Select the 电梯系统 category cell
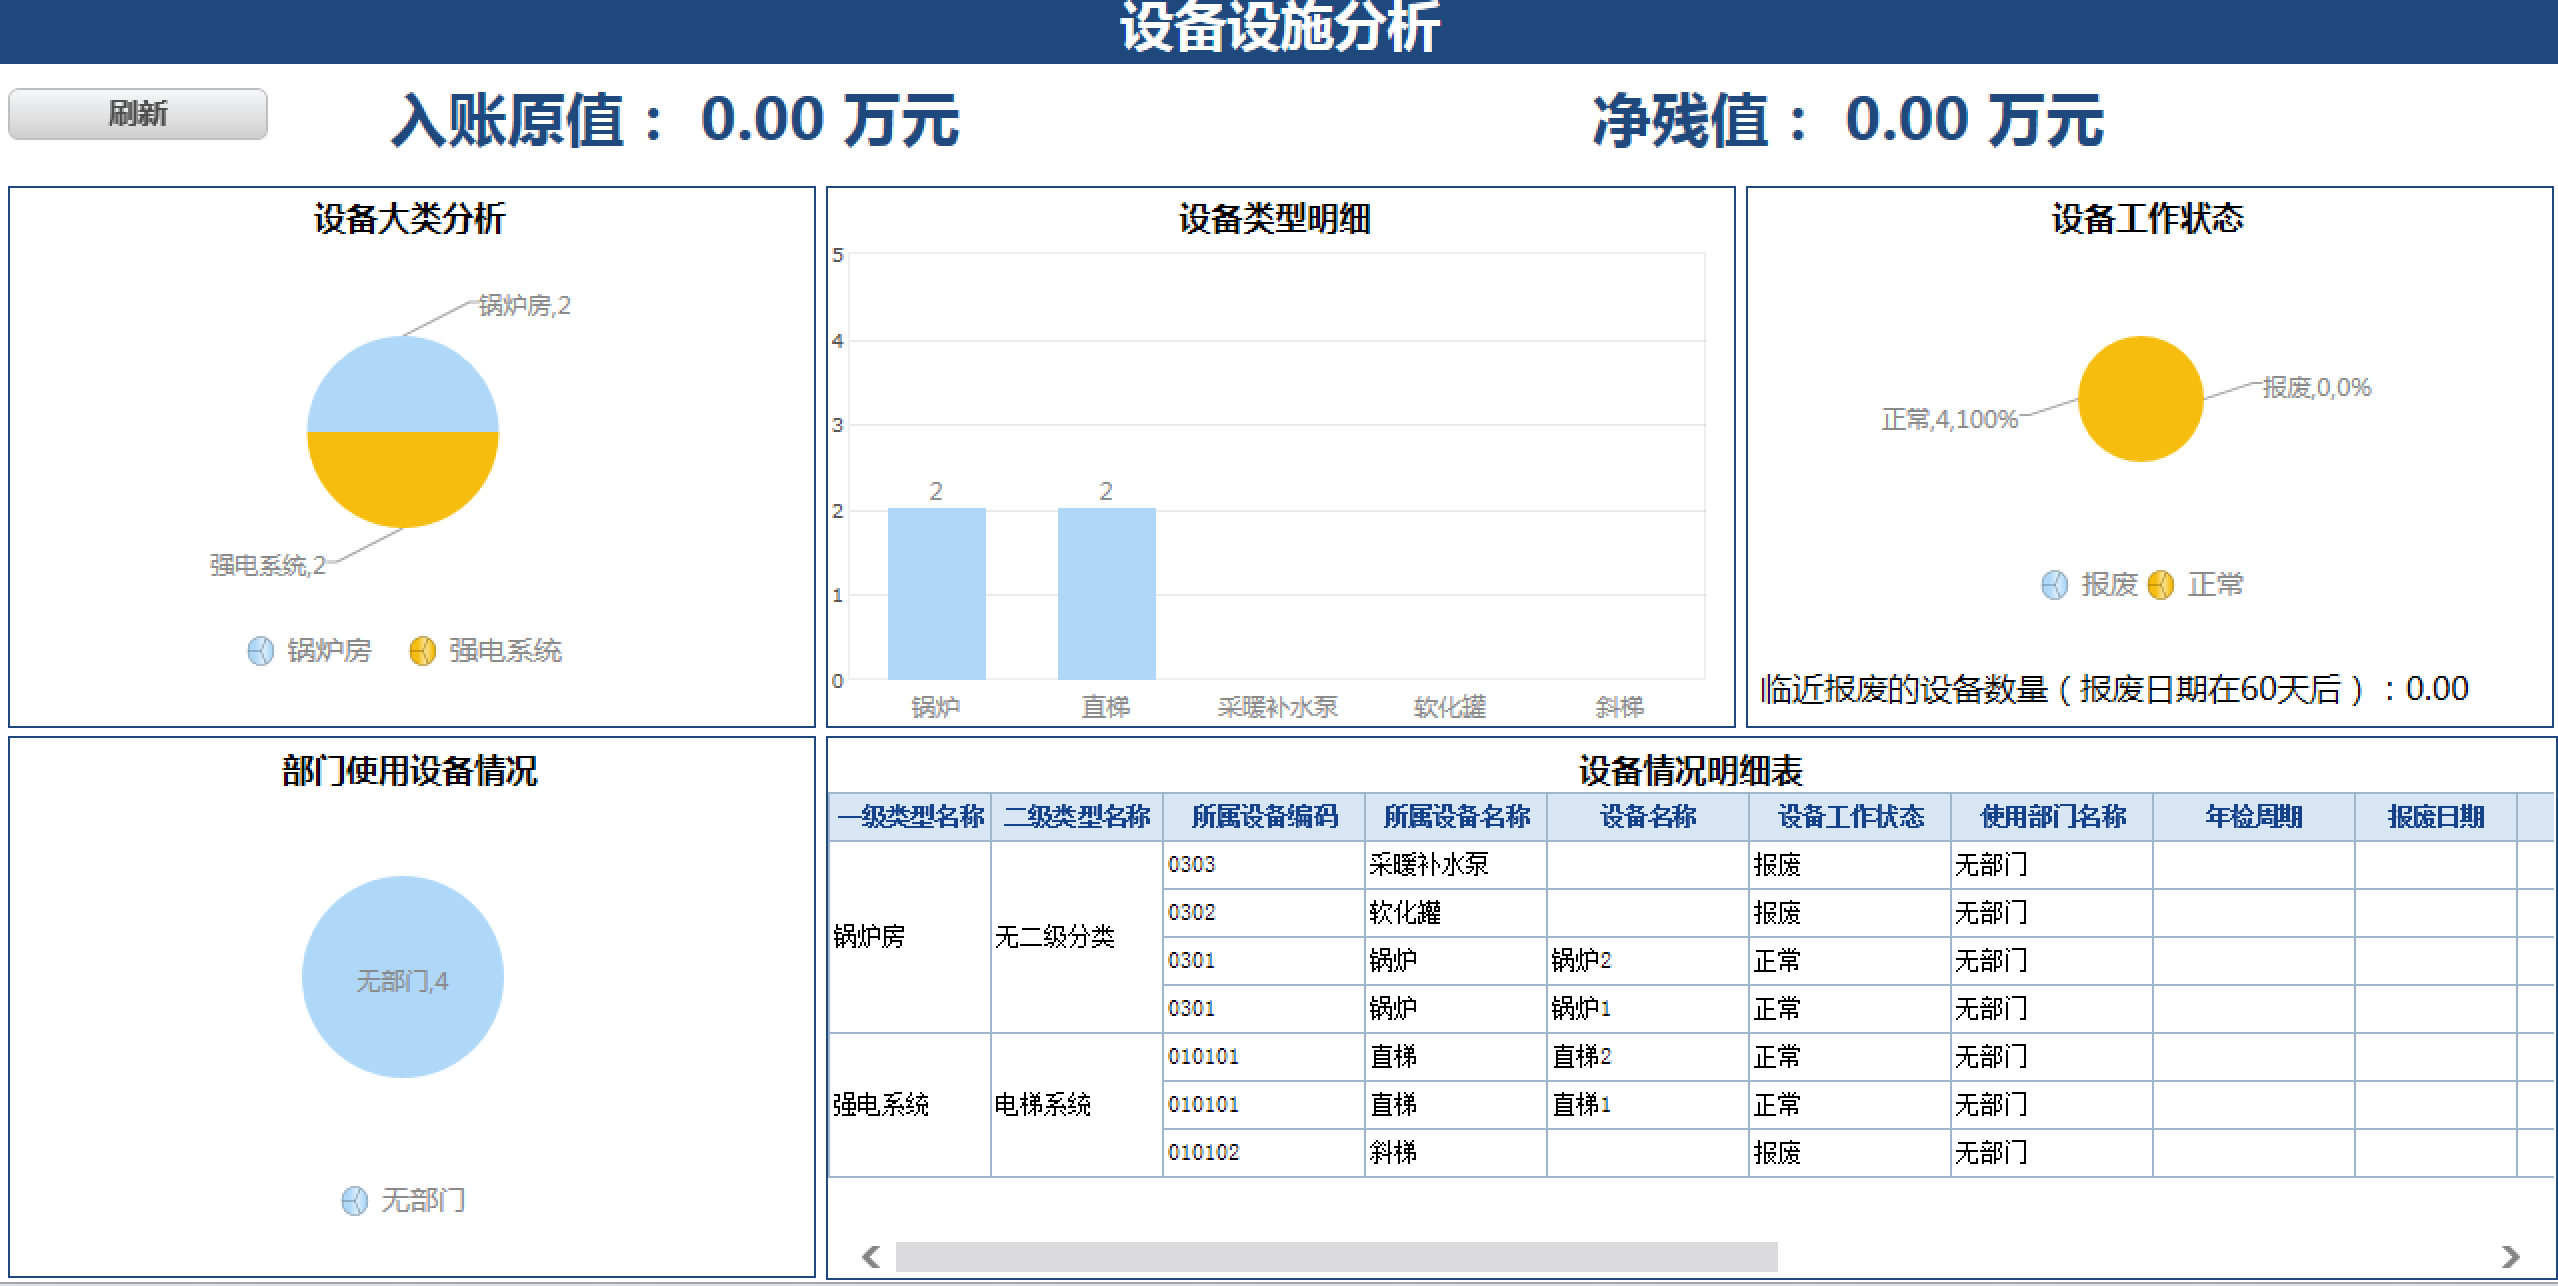The image size is (2558, 1286). [x=1043, y=1105]
